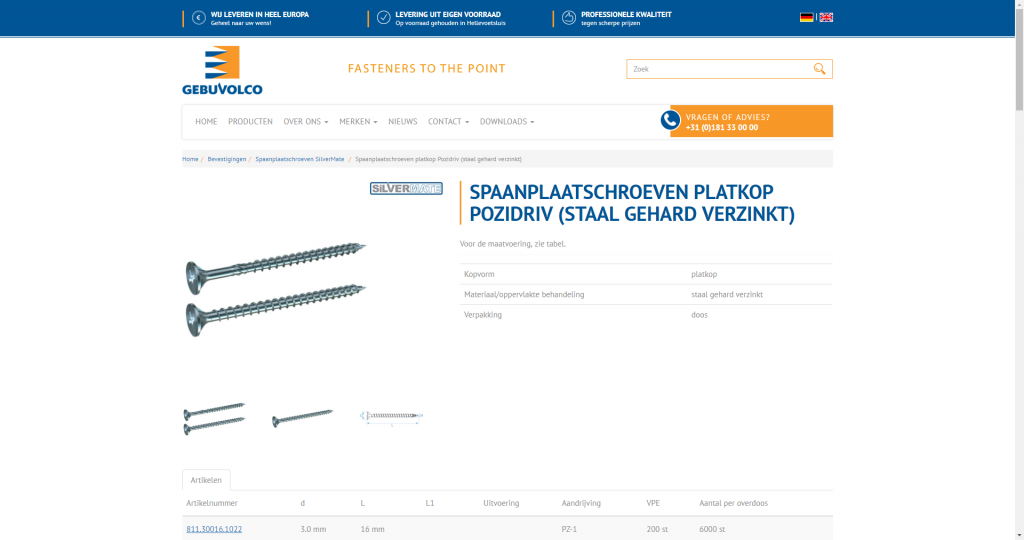Click the product title heading
1024x540 pixels.
(x=632, y=203)
